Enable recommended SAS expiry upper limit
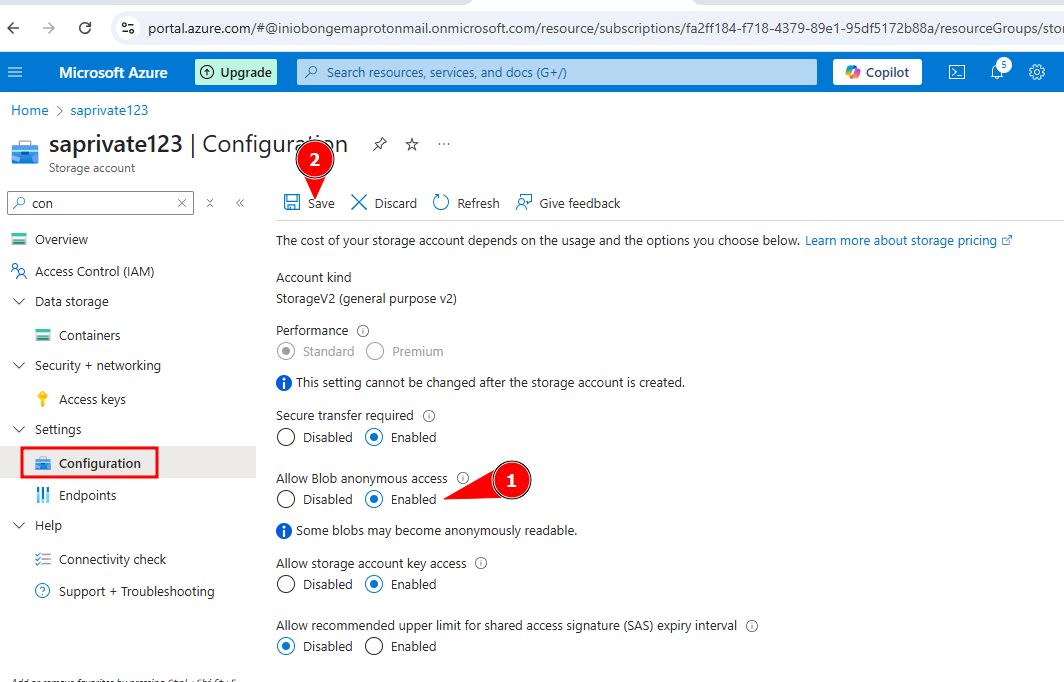Viewport: 1064px width, 682px height. click(x=374, y=647)
